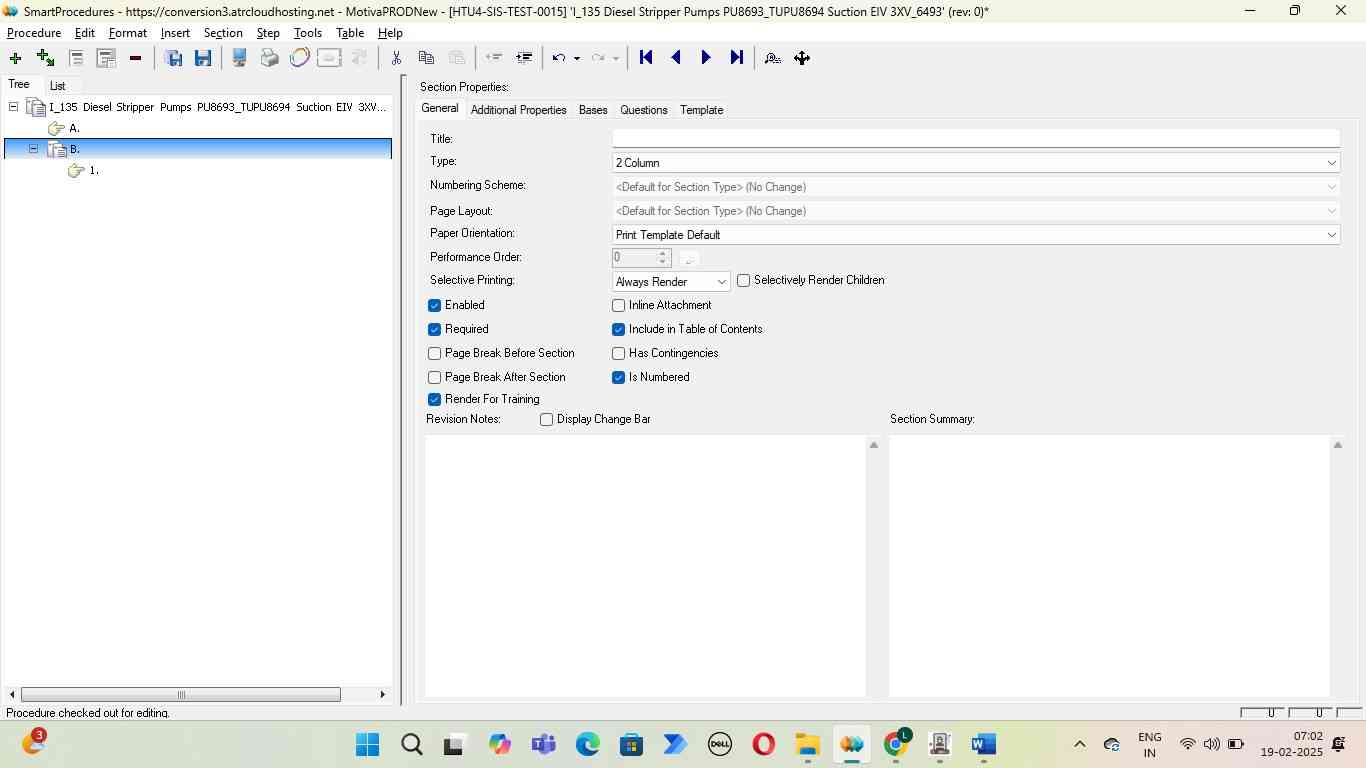
Task: Open the Insert menu
Action: point(175,33)
